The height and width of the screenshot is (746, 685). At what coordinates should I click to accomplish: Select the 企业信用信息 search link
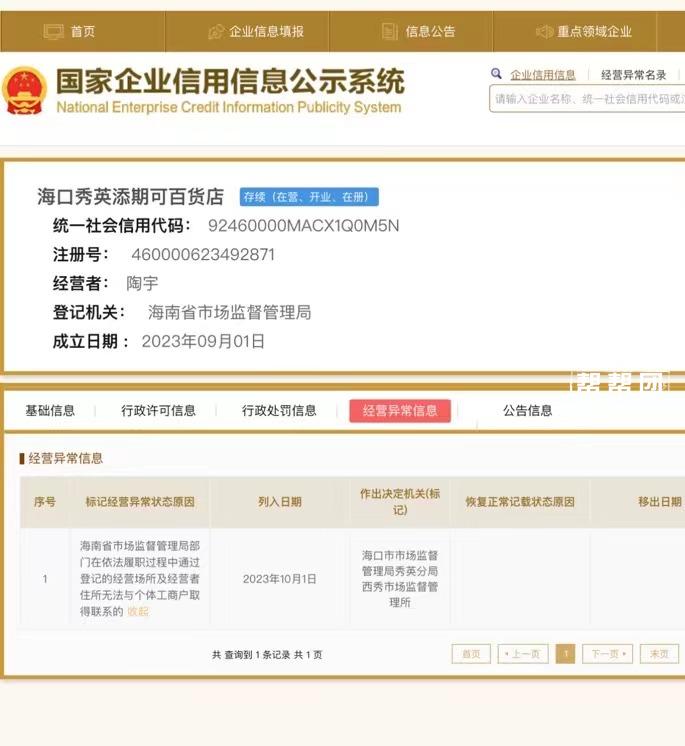(x=543, y=75)
